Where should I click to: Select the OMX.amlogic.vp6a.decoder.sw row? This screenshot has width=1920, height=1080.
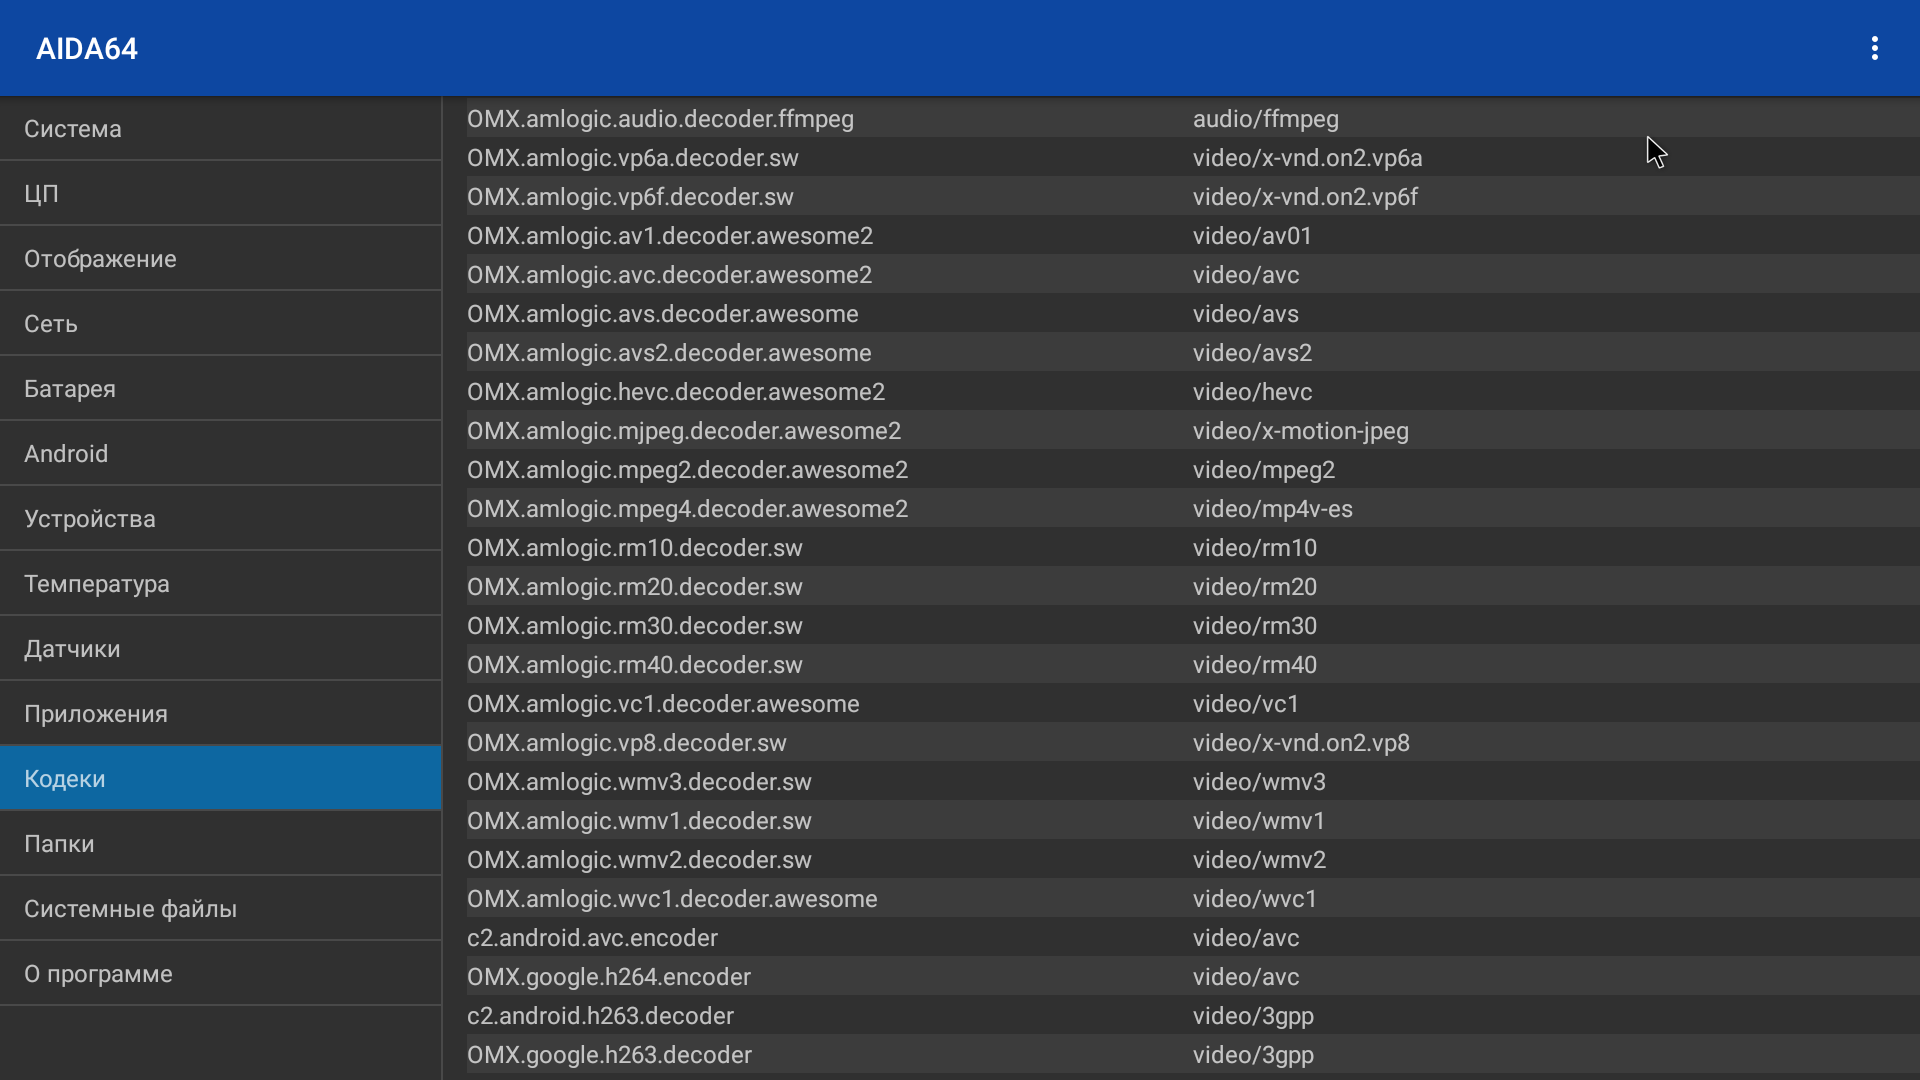1192,158
